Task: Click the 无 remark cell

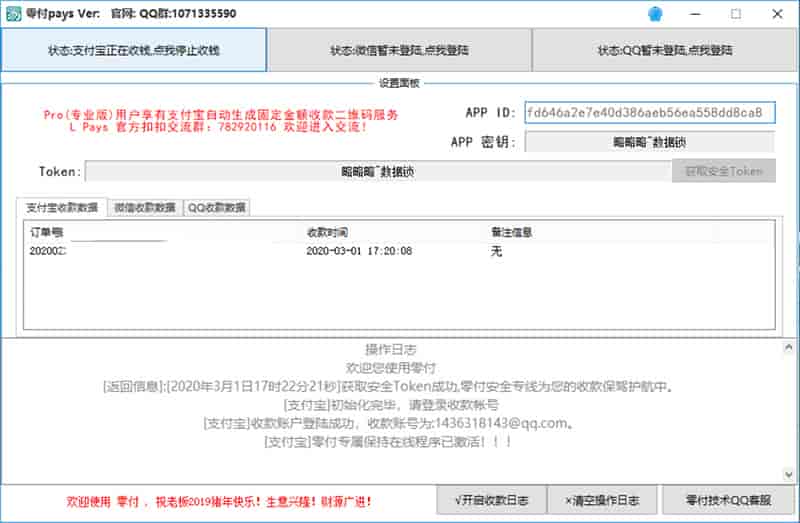Action: 496,251
